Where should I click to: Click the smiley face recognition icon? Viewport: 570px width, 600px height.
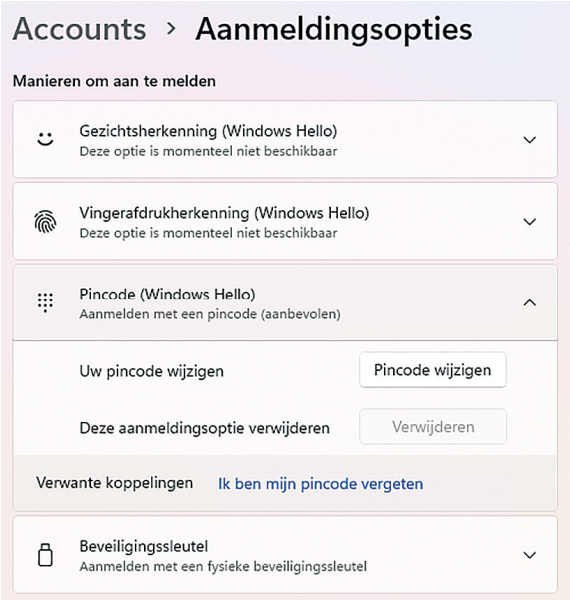[x=45, y=139]
